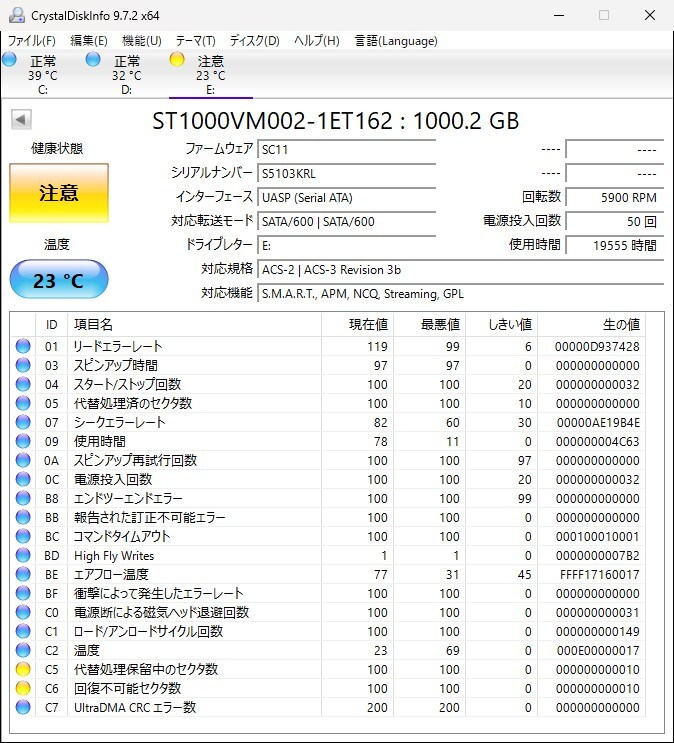
Task: Click the ID column header
Action: pos(51,325)
